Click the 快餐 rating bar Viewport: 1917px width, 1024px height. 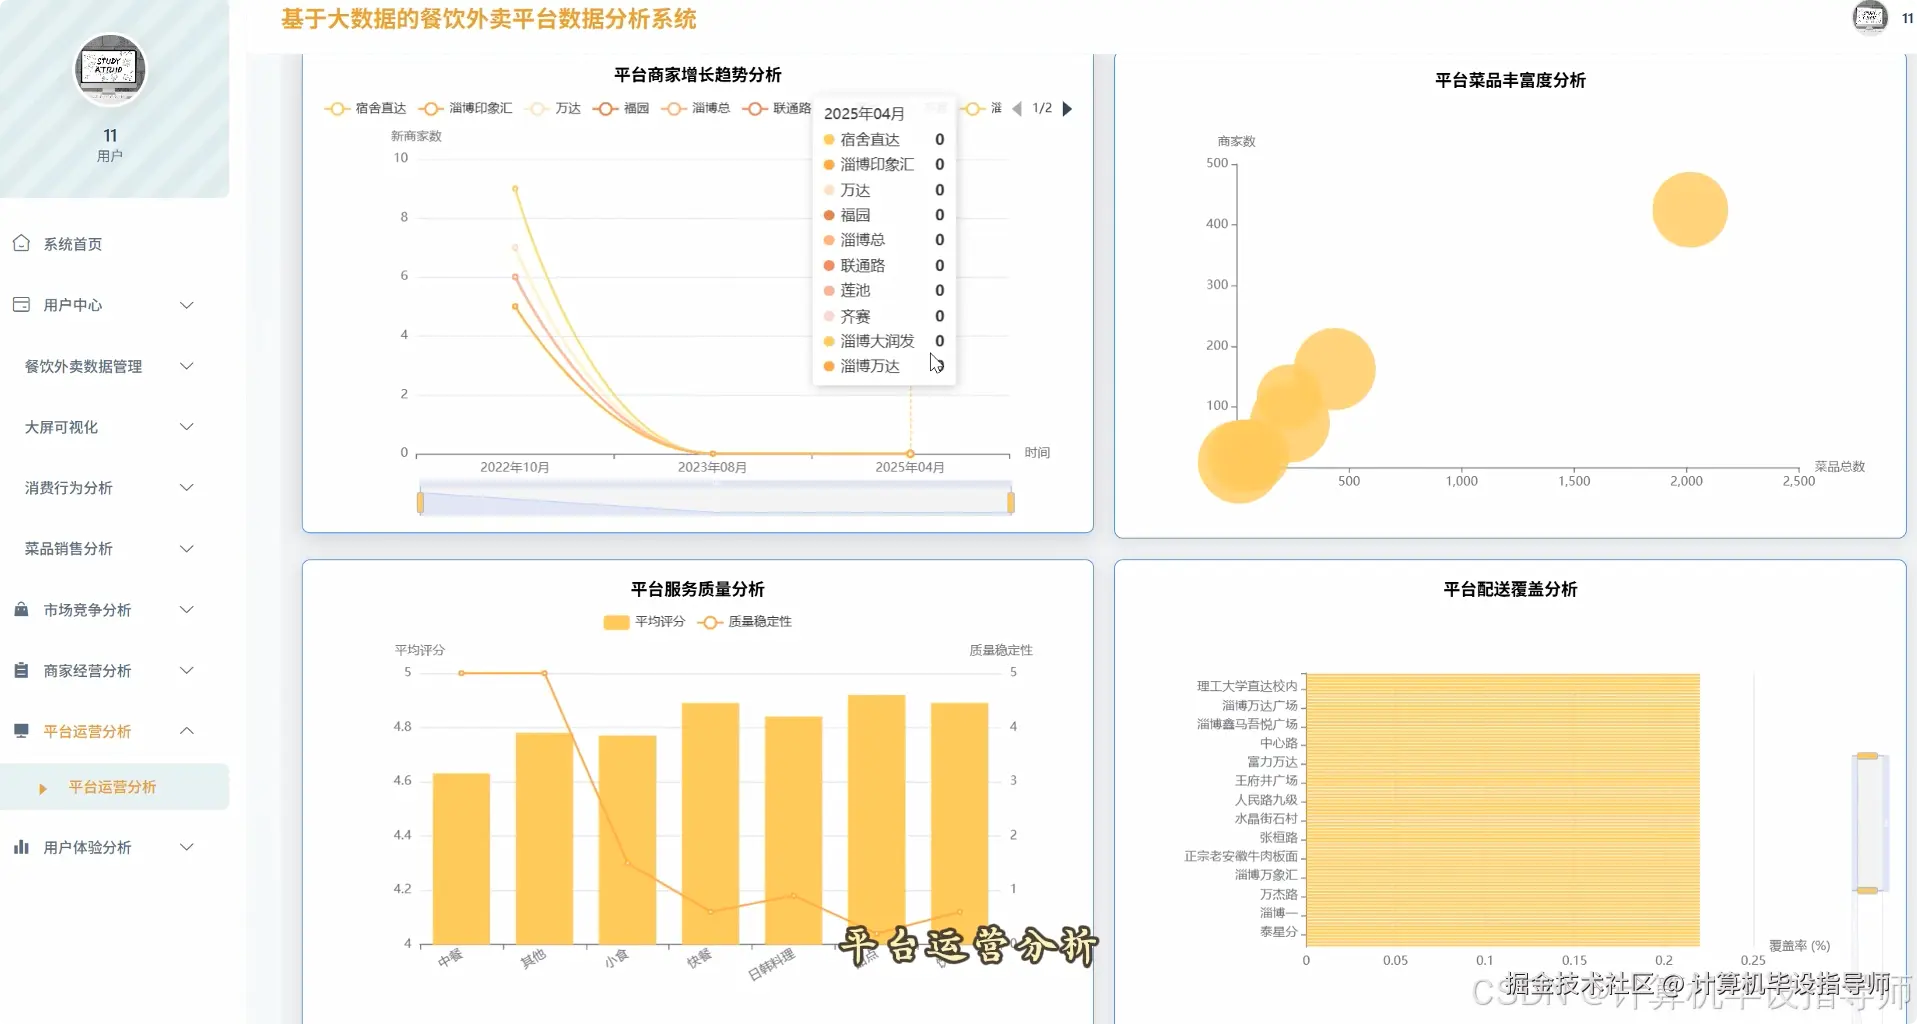pos(710,824)
